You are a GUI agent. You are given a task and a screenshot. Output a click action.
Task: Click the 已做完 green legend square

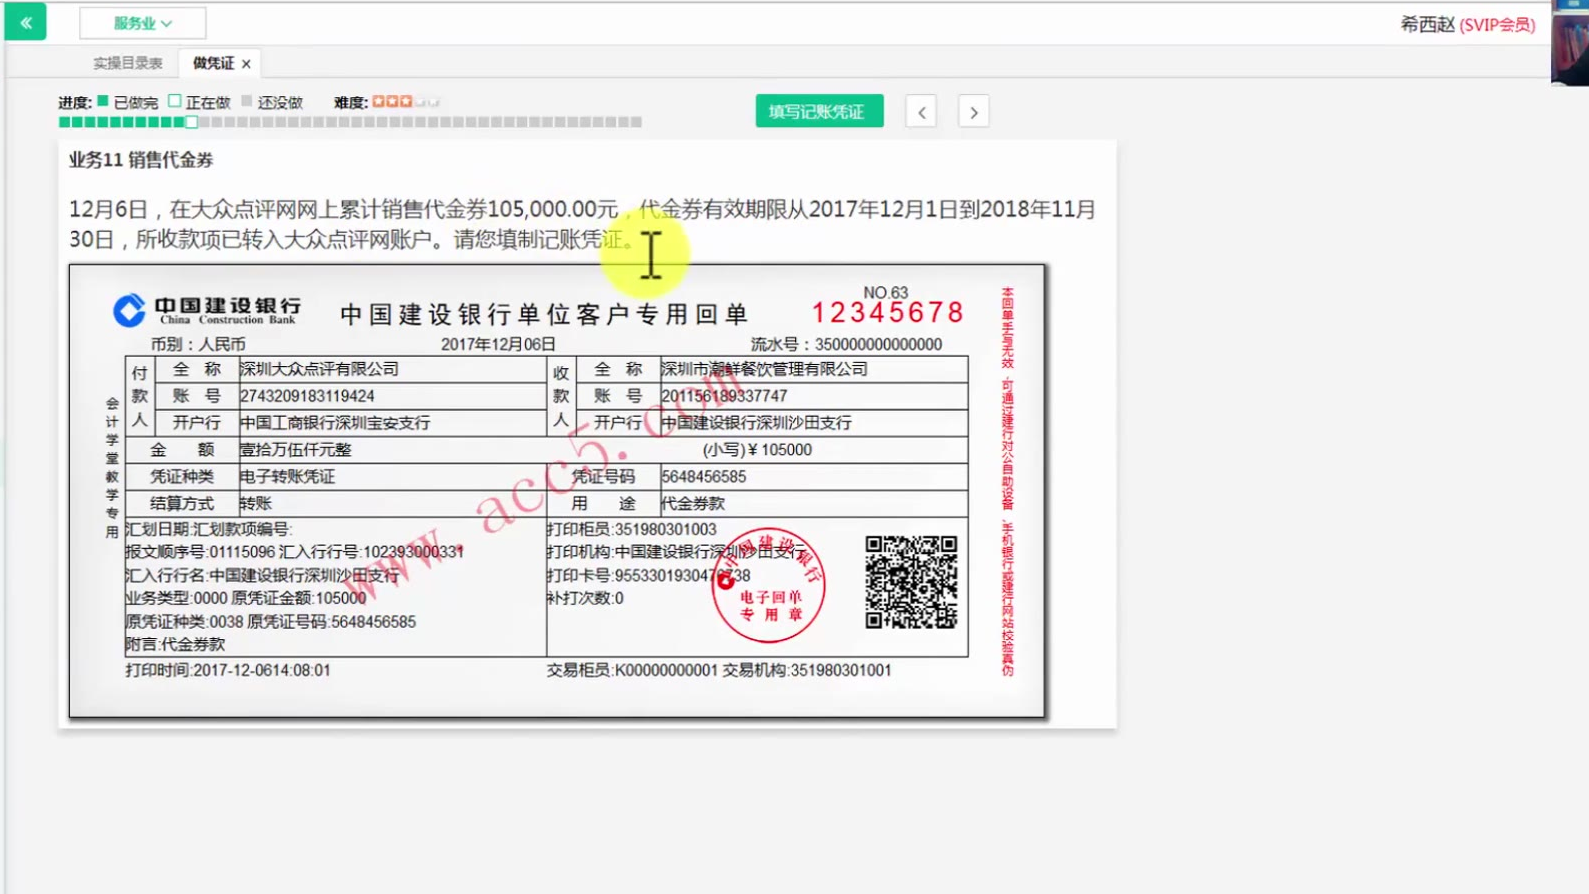coord(103,101)
